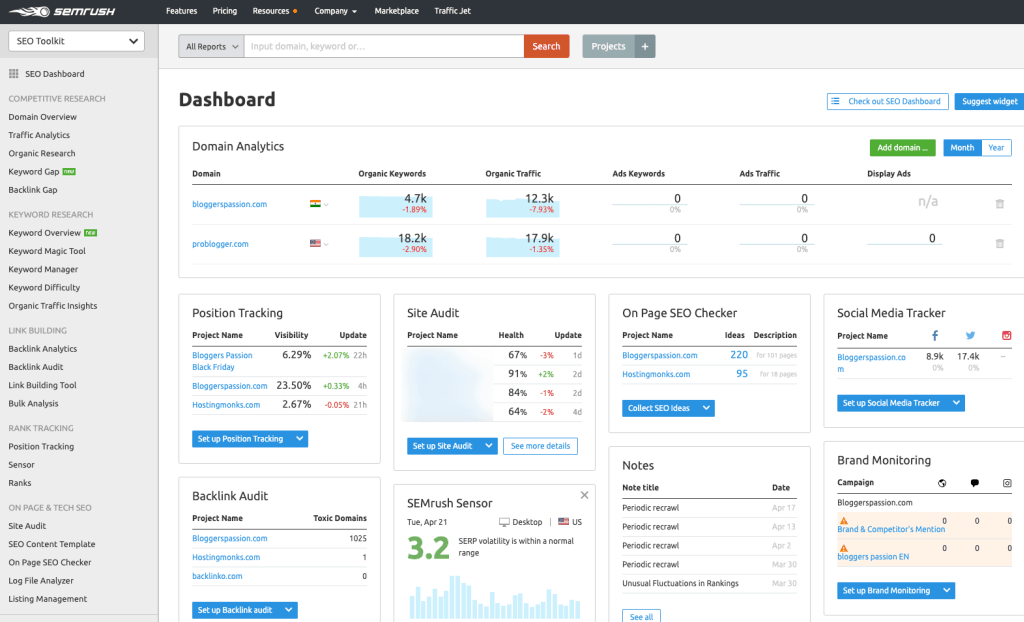This screenshot has width=1024, height=622.
Task: Click the Collect SEO ideas button
Action: pyautogui.click(x=667, y=408)
